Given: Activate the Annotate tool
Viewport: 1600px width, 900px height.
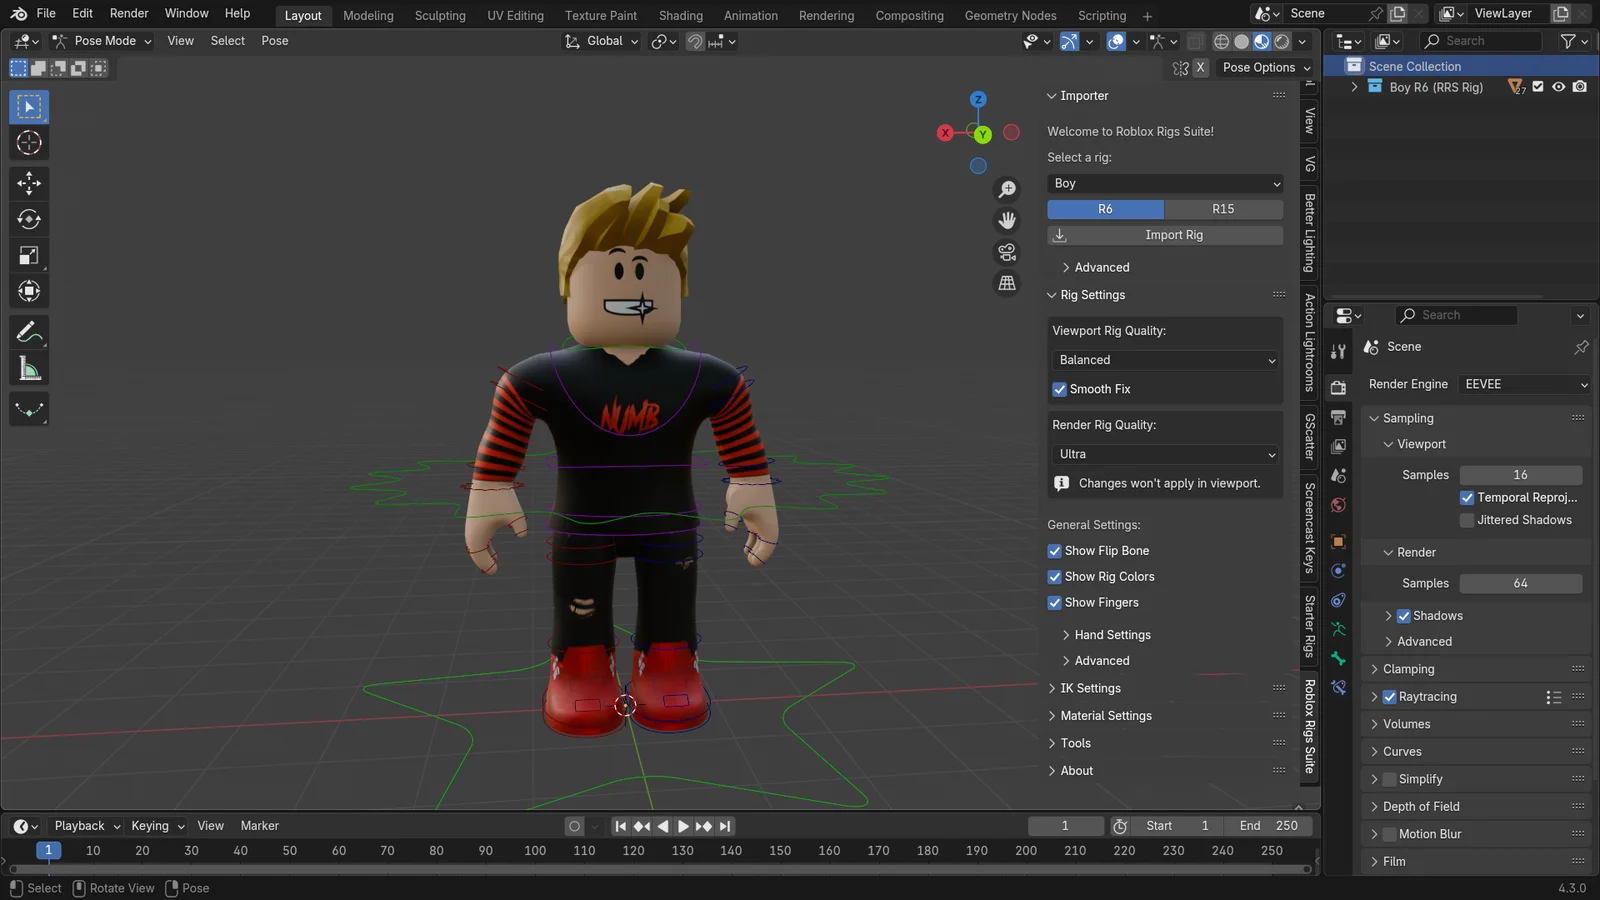Looking at the screenshot, I should [x=29, y=331].
